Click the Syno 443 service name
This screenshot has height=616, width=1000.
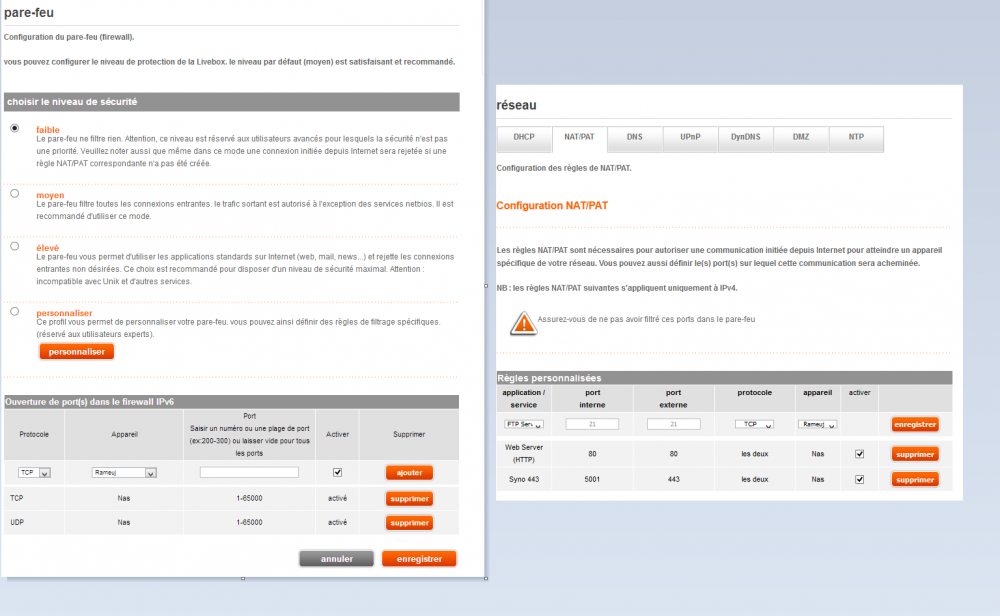[x=524, y=480]
